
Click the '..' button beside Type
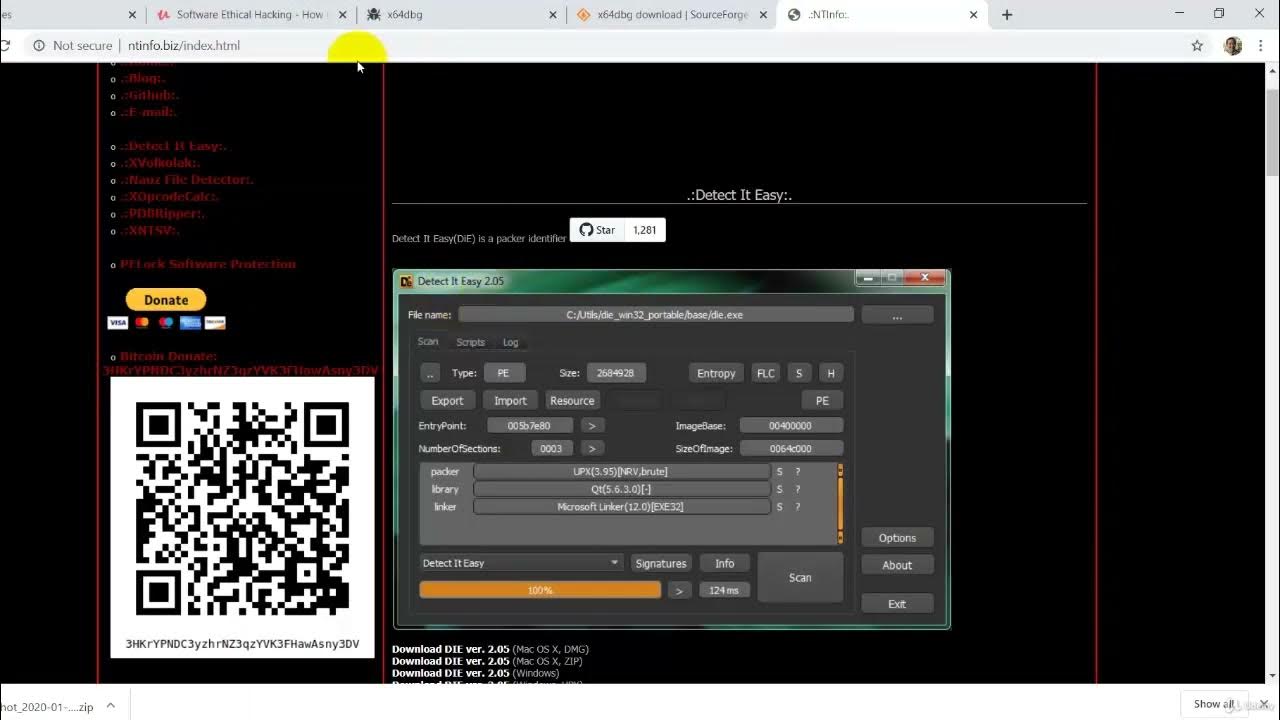tap(430, 373)
